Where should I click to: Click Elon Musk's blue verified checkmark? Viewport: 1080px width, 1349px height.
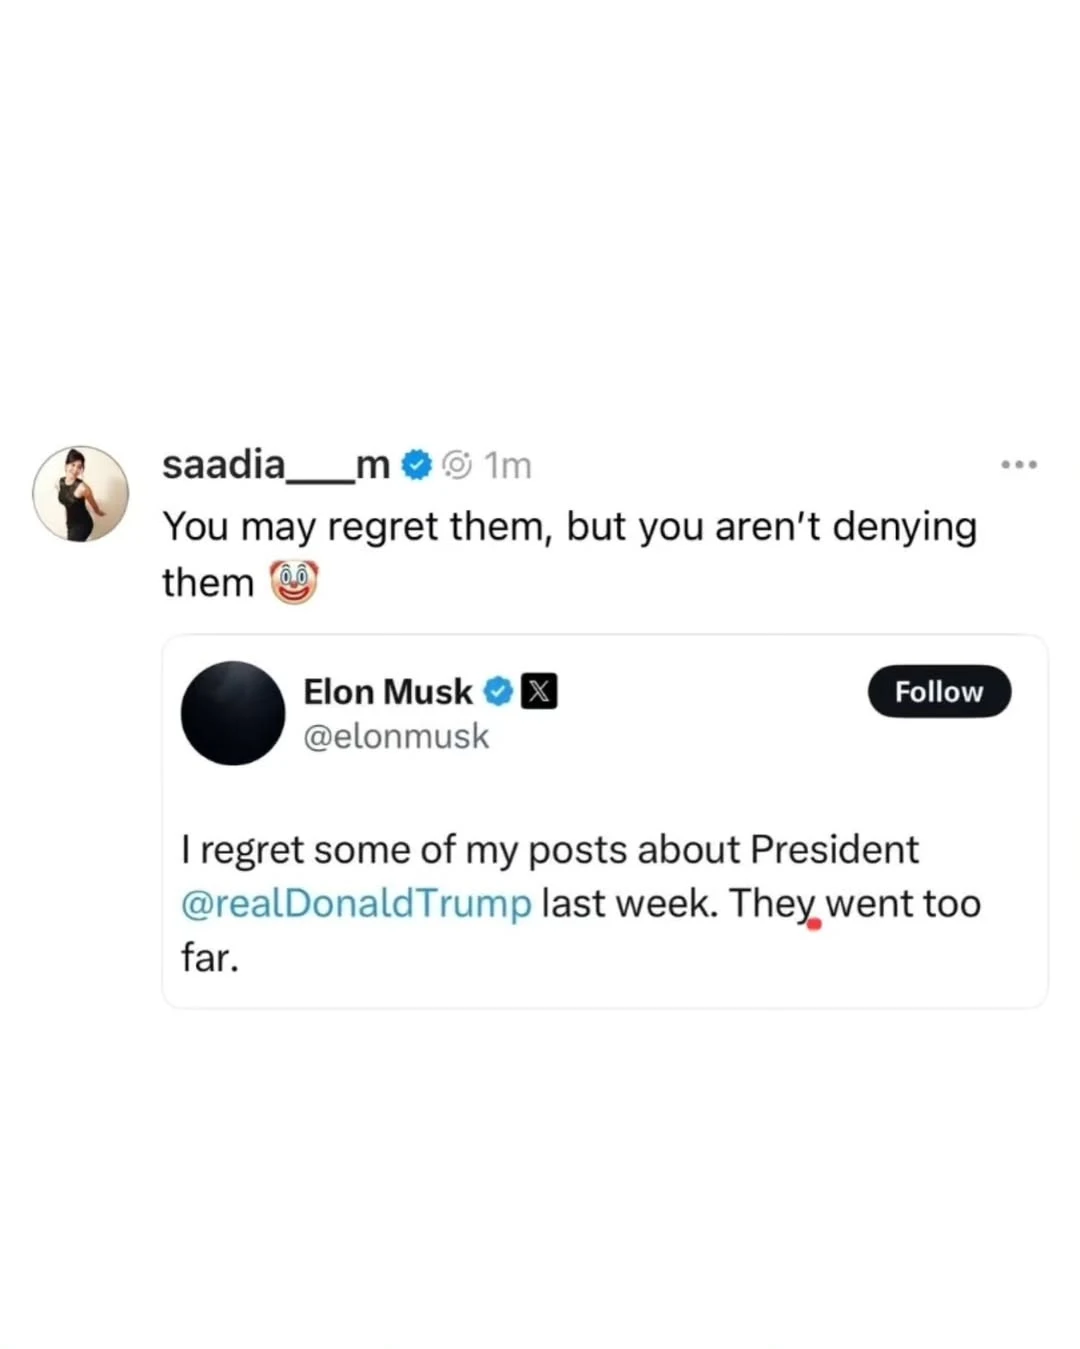coord(498,691)
